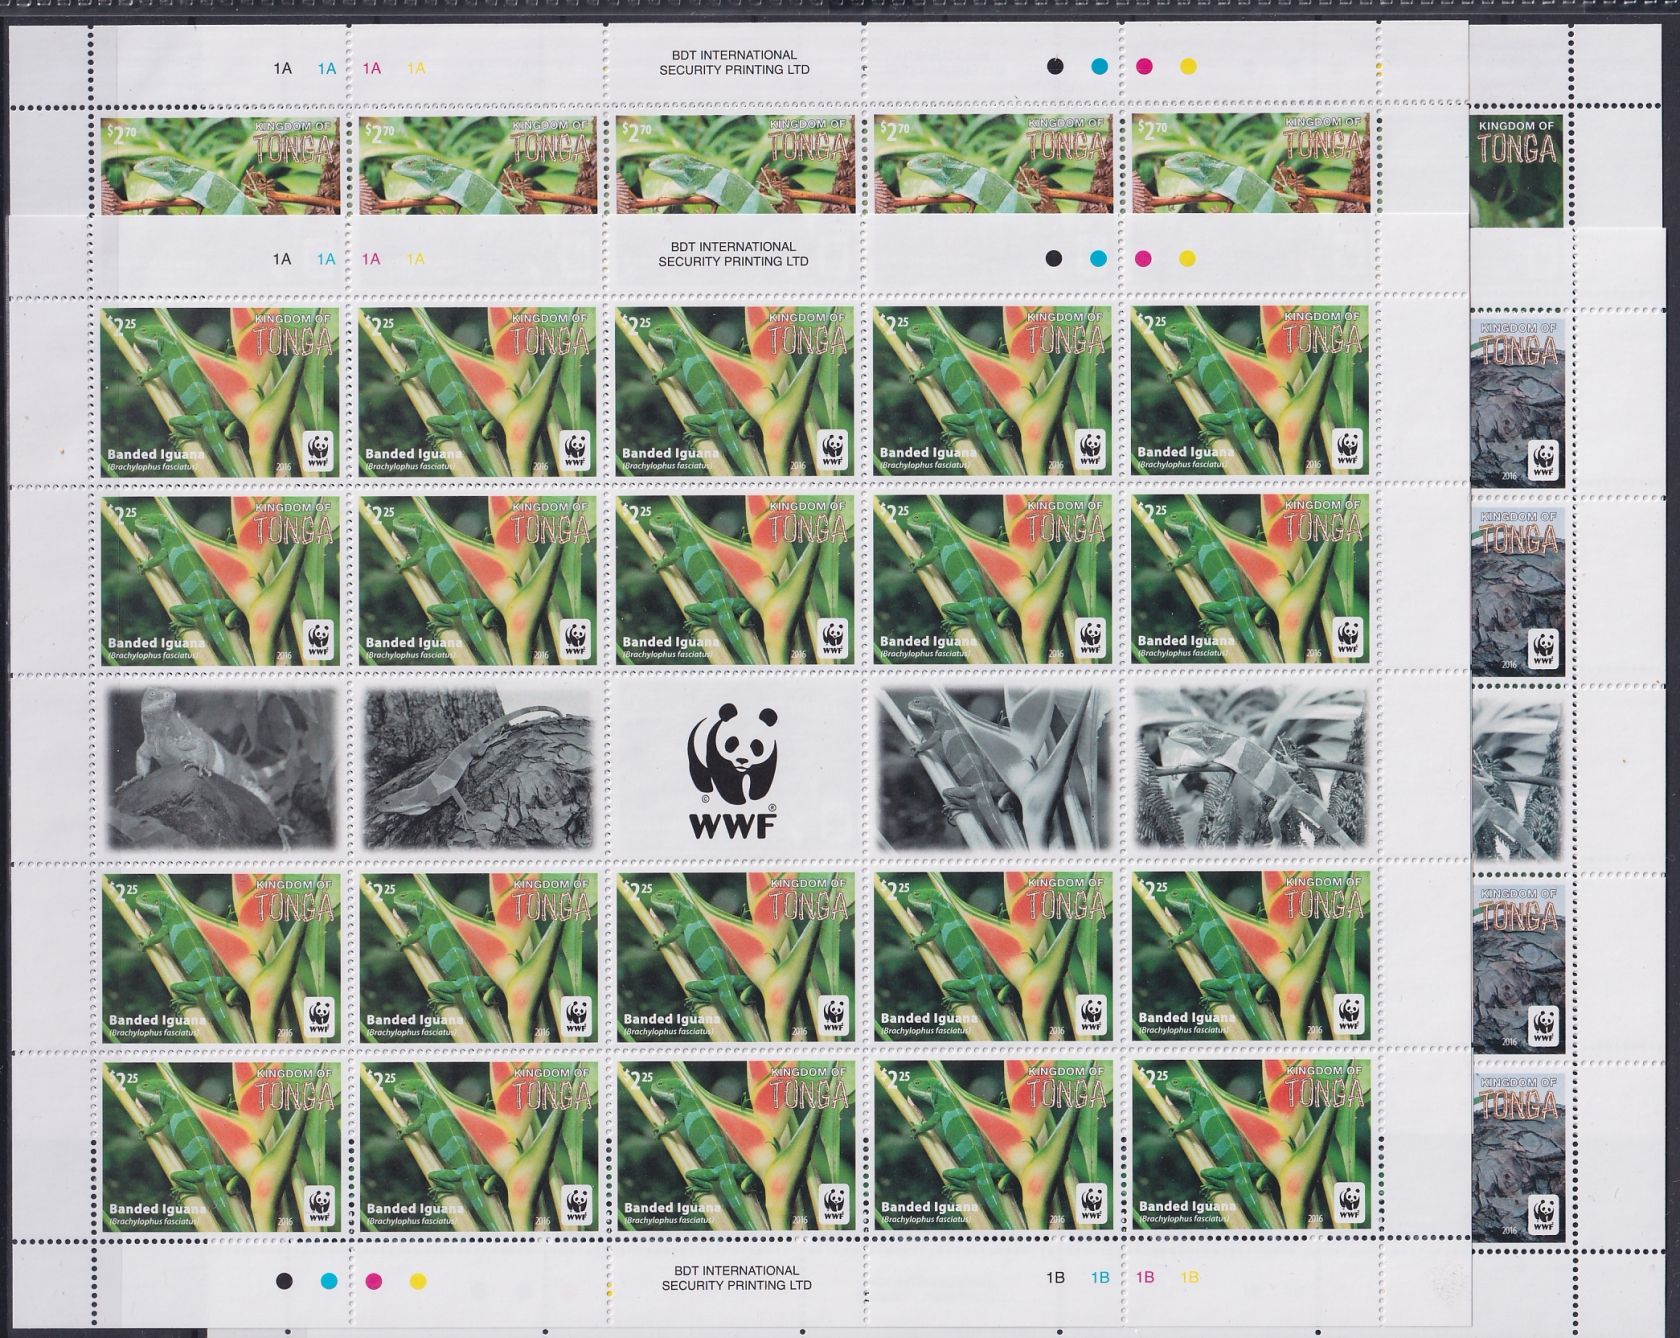Image resolution: width=1680 pixels, height=1338 pixels.
Task: Click the black dot in the back sheet's top margin
Action: tap(1054, 67)
